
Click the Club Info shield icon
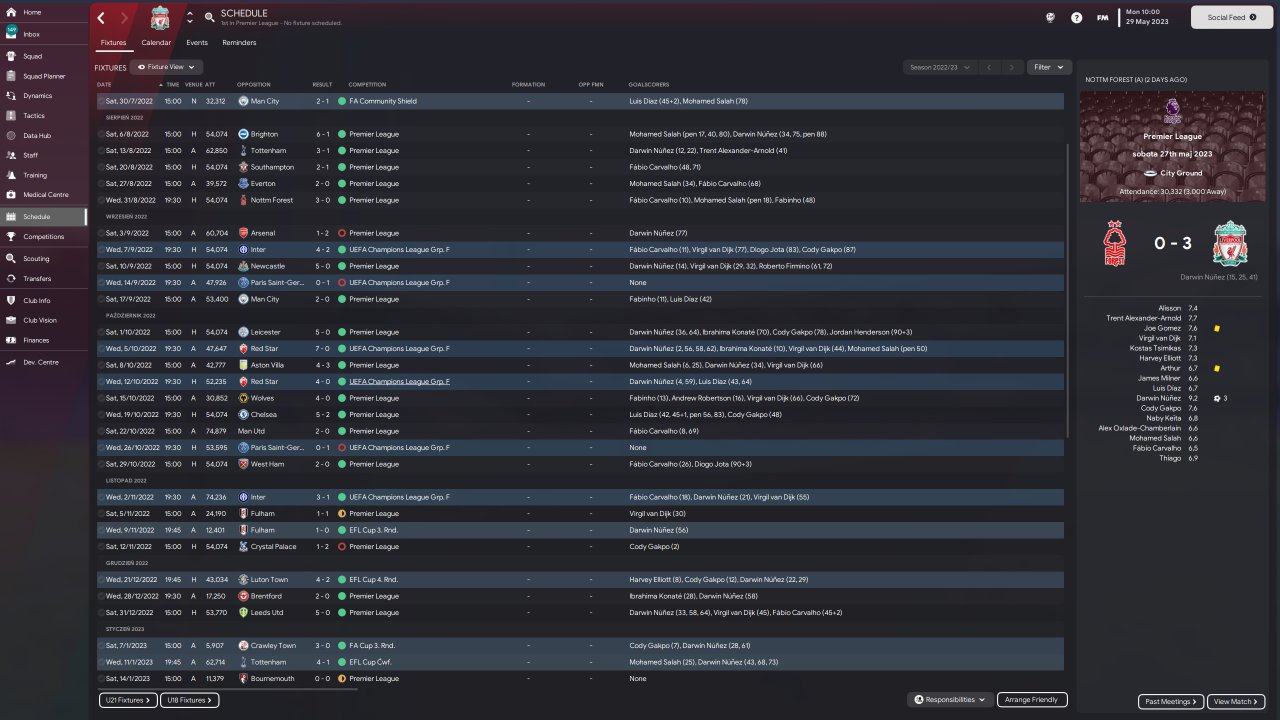click(x=10, y=300)
